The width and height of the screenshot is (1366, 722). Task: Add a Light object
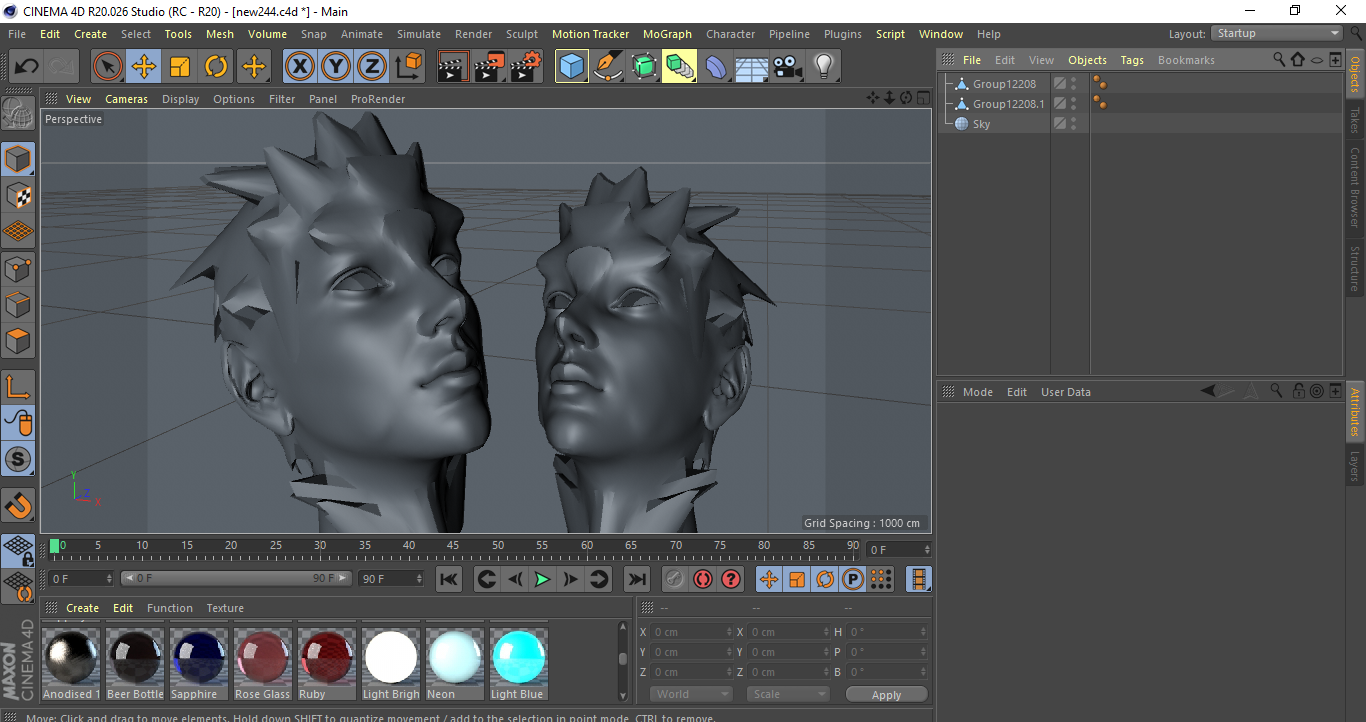pos(823,67)
